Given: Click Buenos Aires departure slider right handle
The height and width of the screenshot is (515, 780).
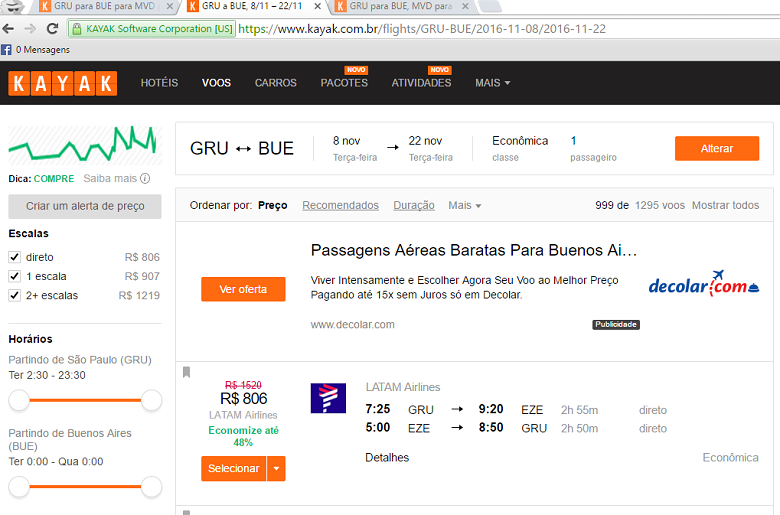Looking at the screenshot, I should (x=151, y=487).
